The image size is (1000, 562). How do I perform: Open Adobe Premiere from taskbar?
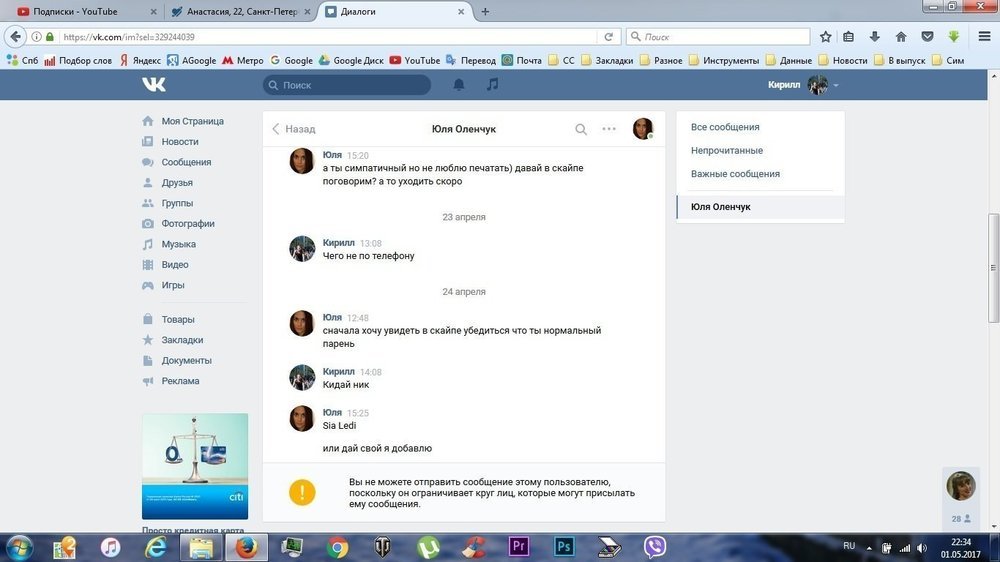click(518, 547)
